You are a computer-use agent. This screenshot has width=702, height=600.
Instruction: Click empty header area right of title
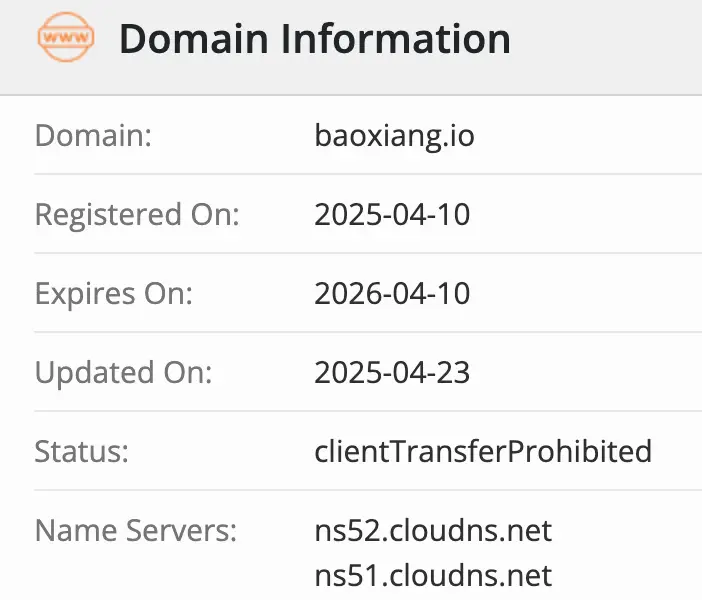[x=610, y=40]
